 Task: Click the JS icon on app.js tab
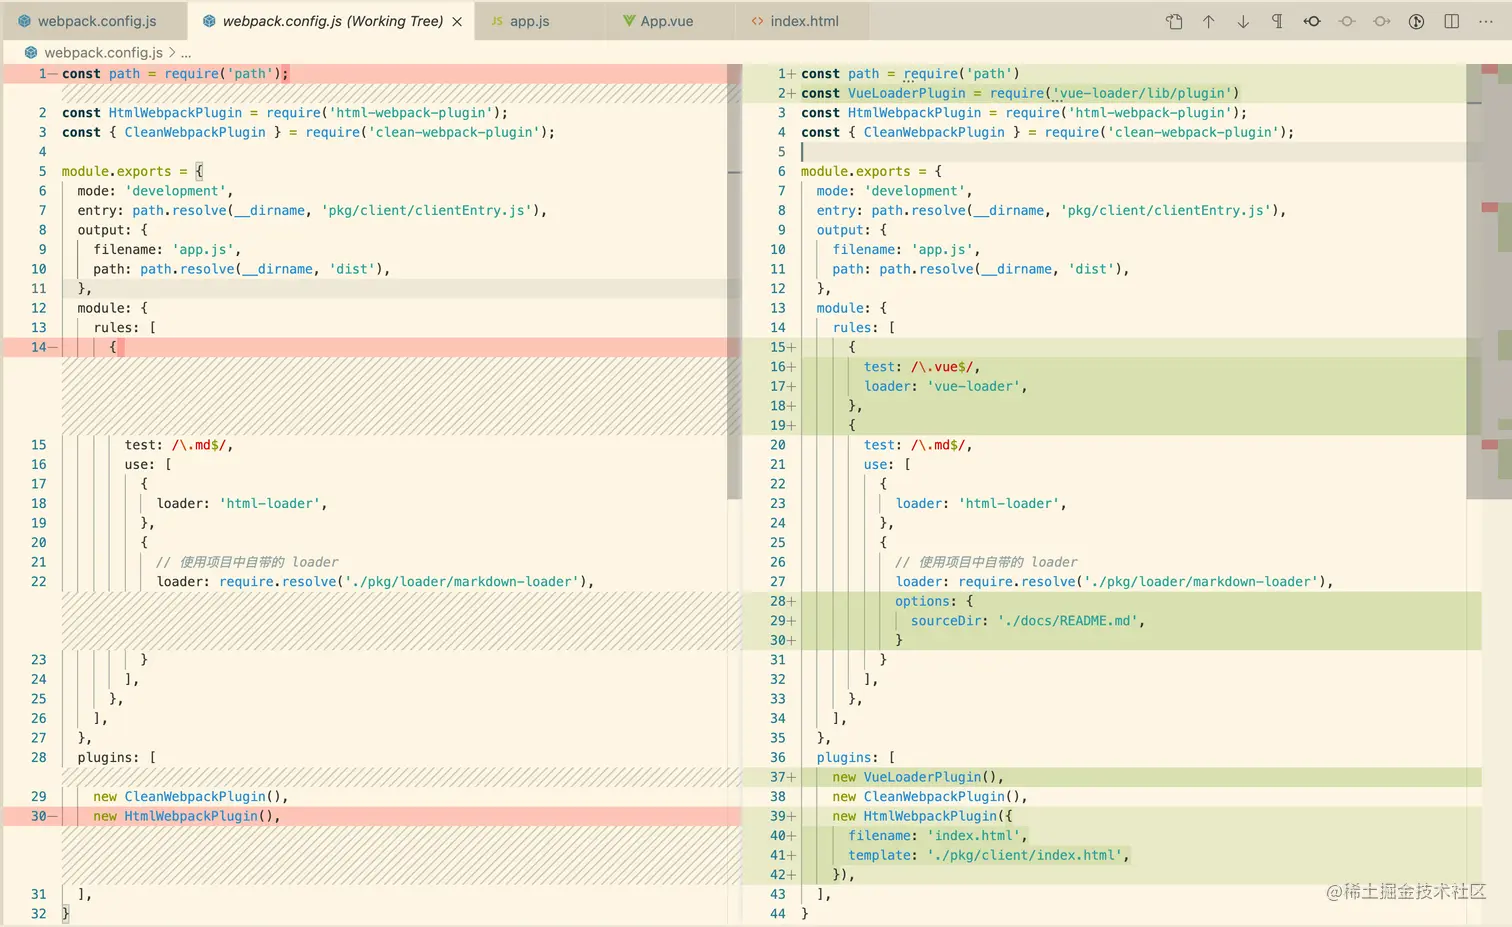pyautogui.click(x=497, y=21)
